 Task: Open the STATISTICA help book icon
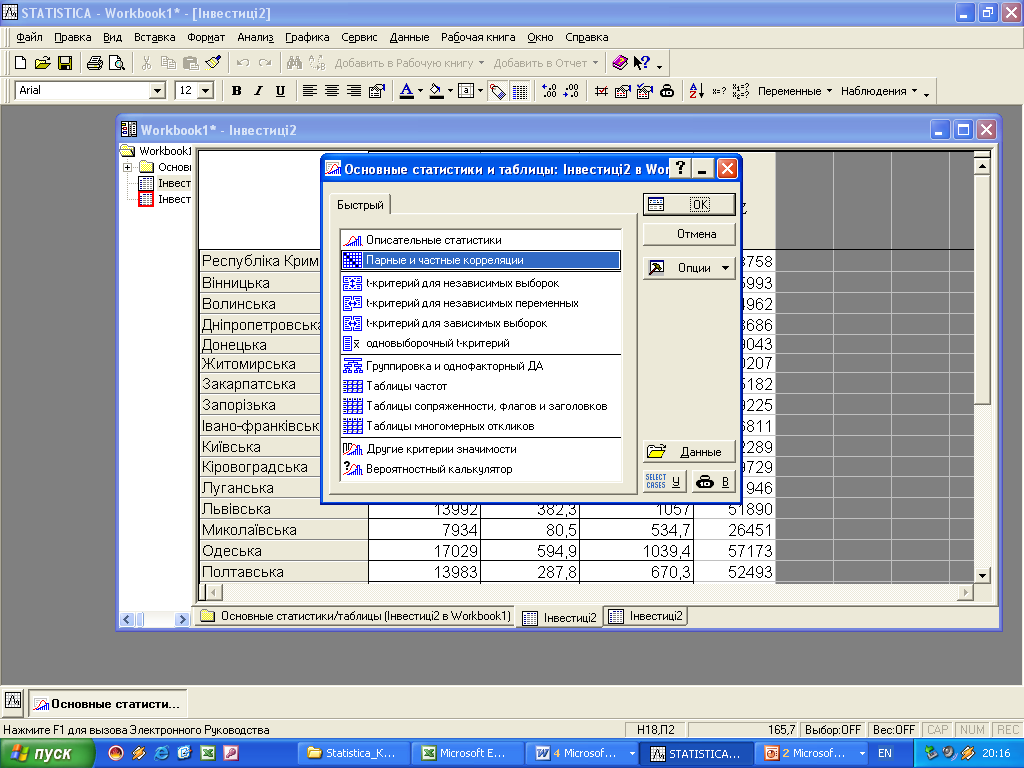[x=620, y=63]
